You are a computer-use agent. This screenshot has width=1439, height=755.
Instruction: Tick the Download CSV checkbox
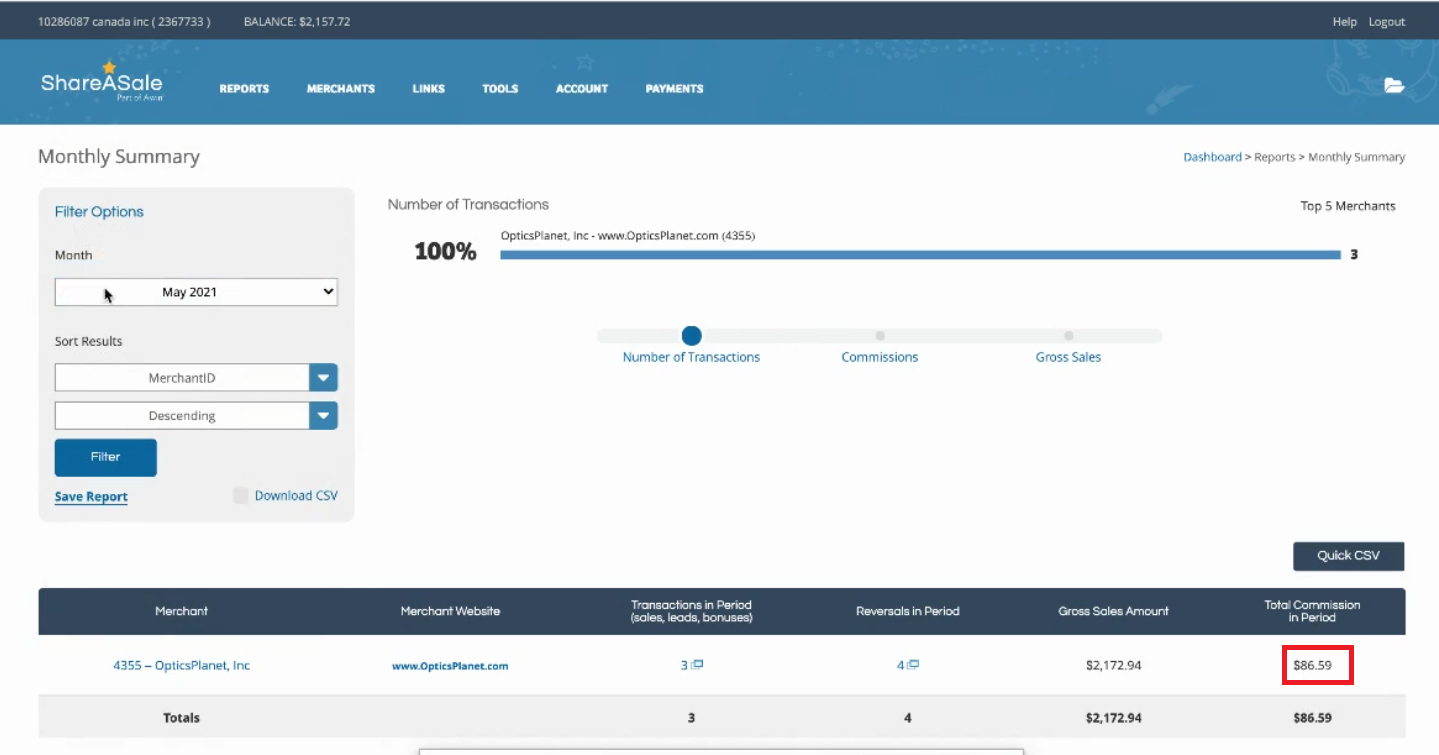pyautogui.click(x=240, y=495)
